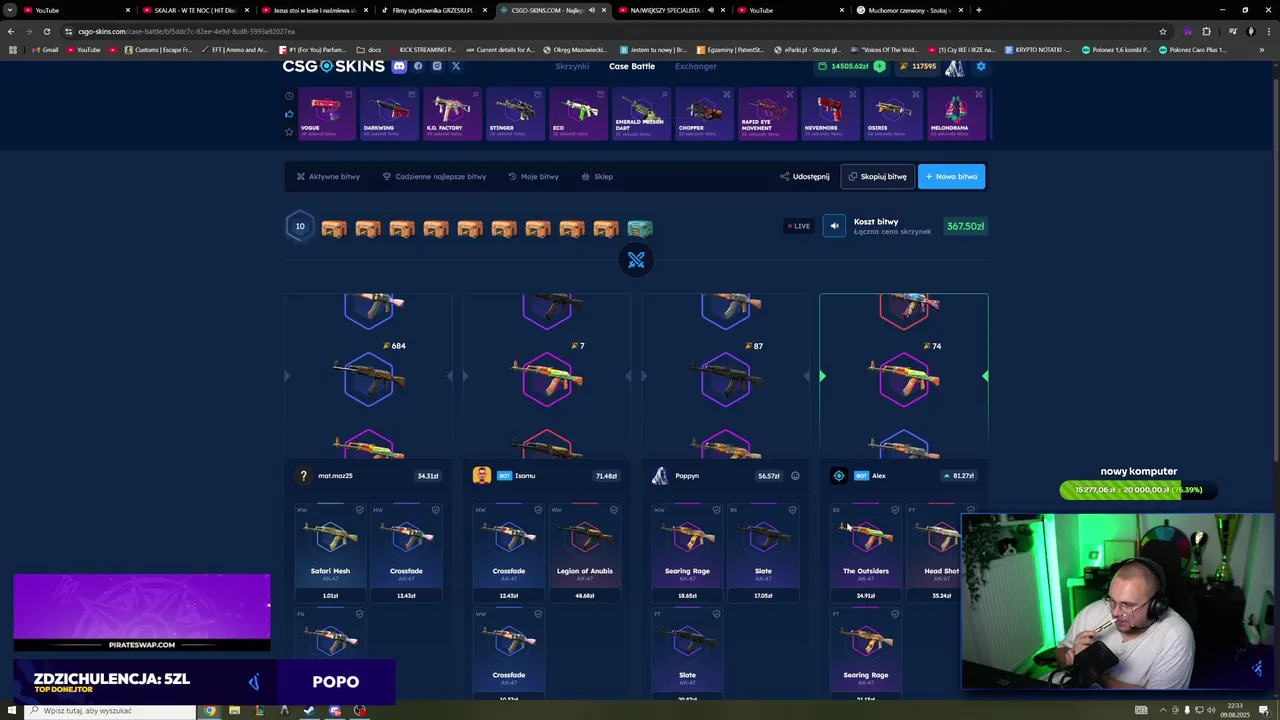Viewport: 1280px width, 720px height.
Task: Open the VOGUE drop card
Action: click(325, 114)
